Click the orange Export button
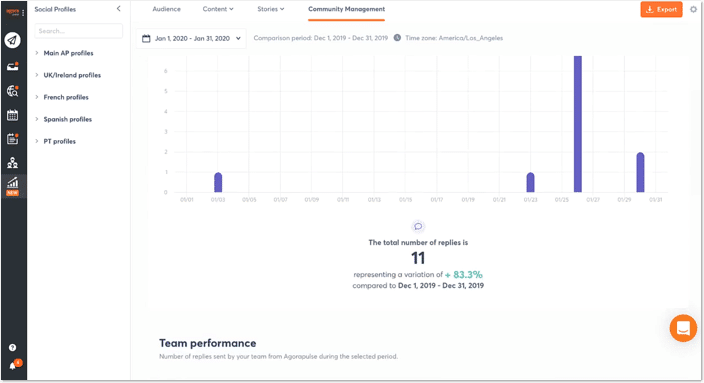The image size is (704, 383). [x=661, y=9]
